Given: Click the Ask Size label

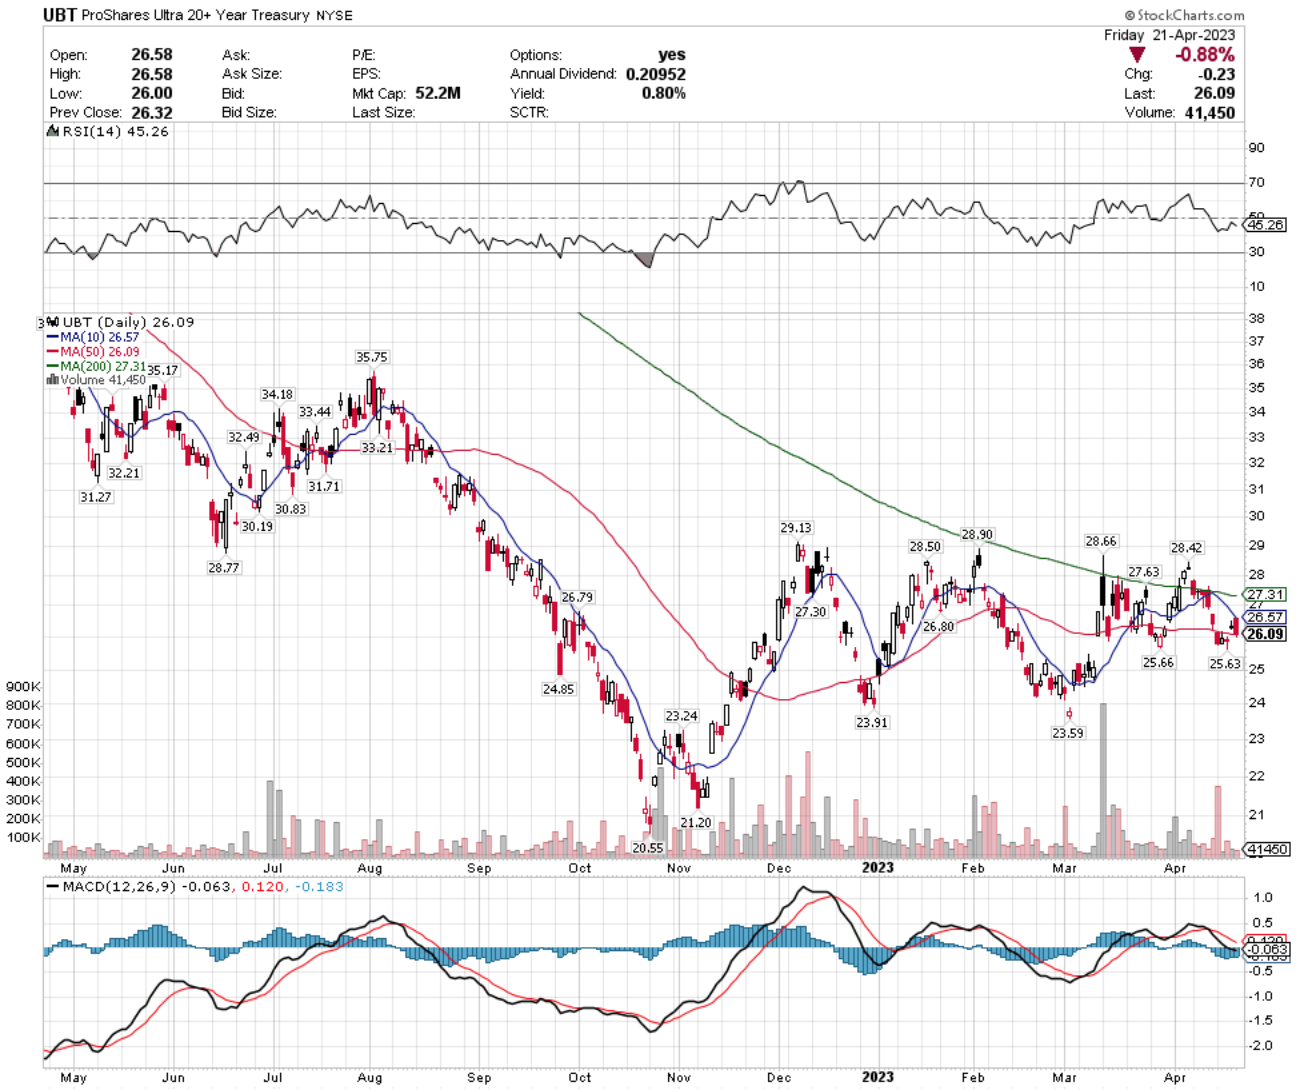Looking at the screenshot, I should (x=251, y=74).
